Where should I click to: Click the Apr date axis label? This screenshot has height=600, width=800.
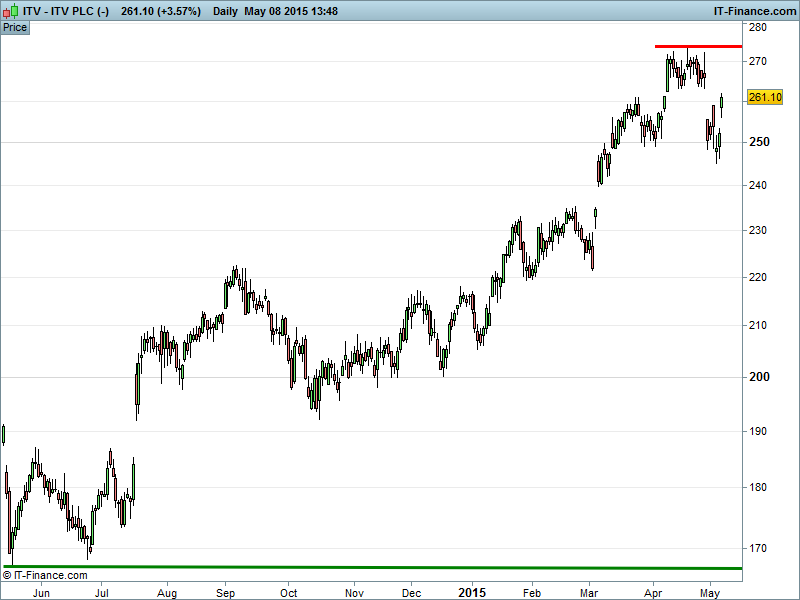(x=653, y=593)
